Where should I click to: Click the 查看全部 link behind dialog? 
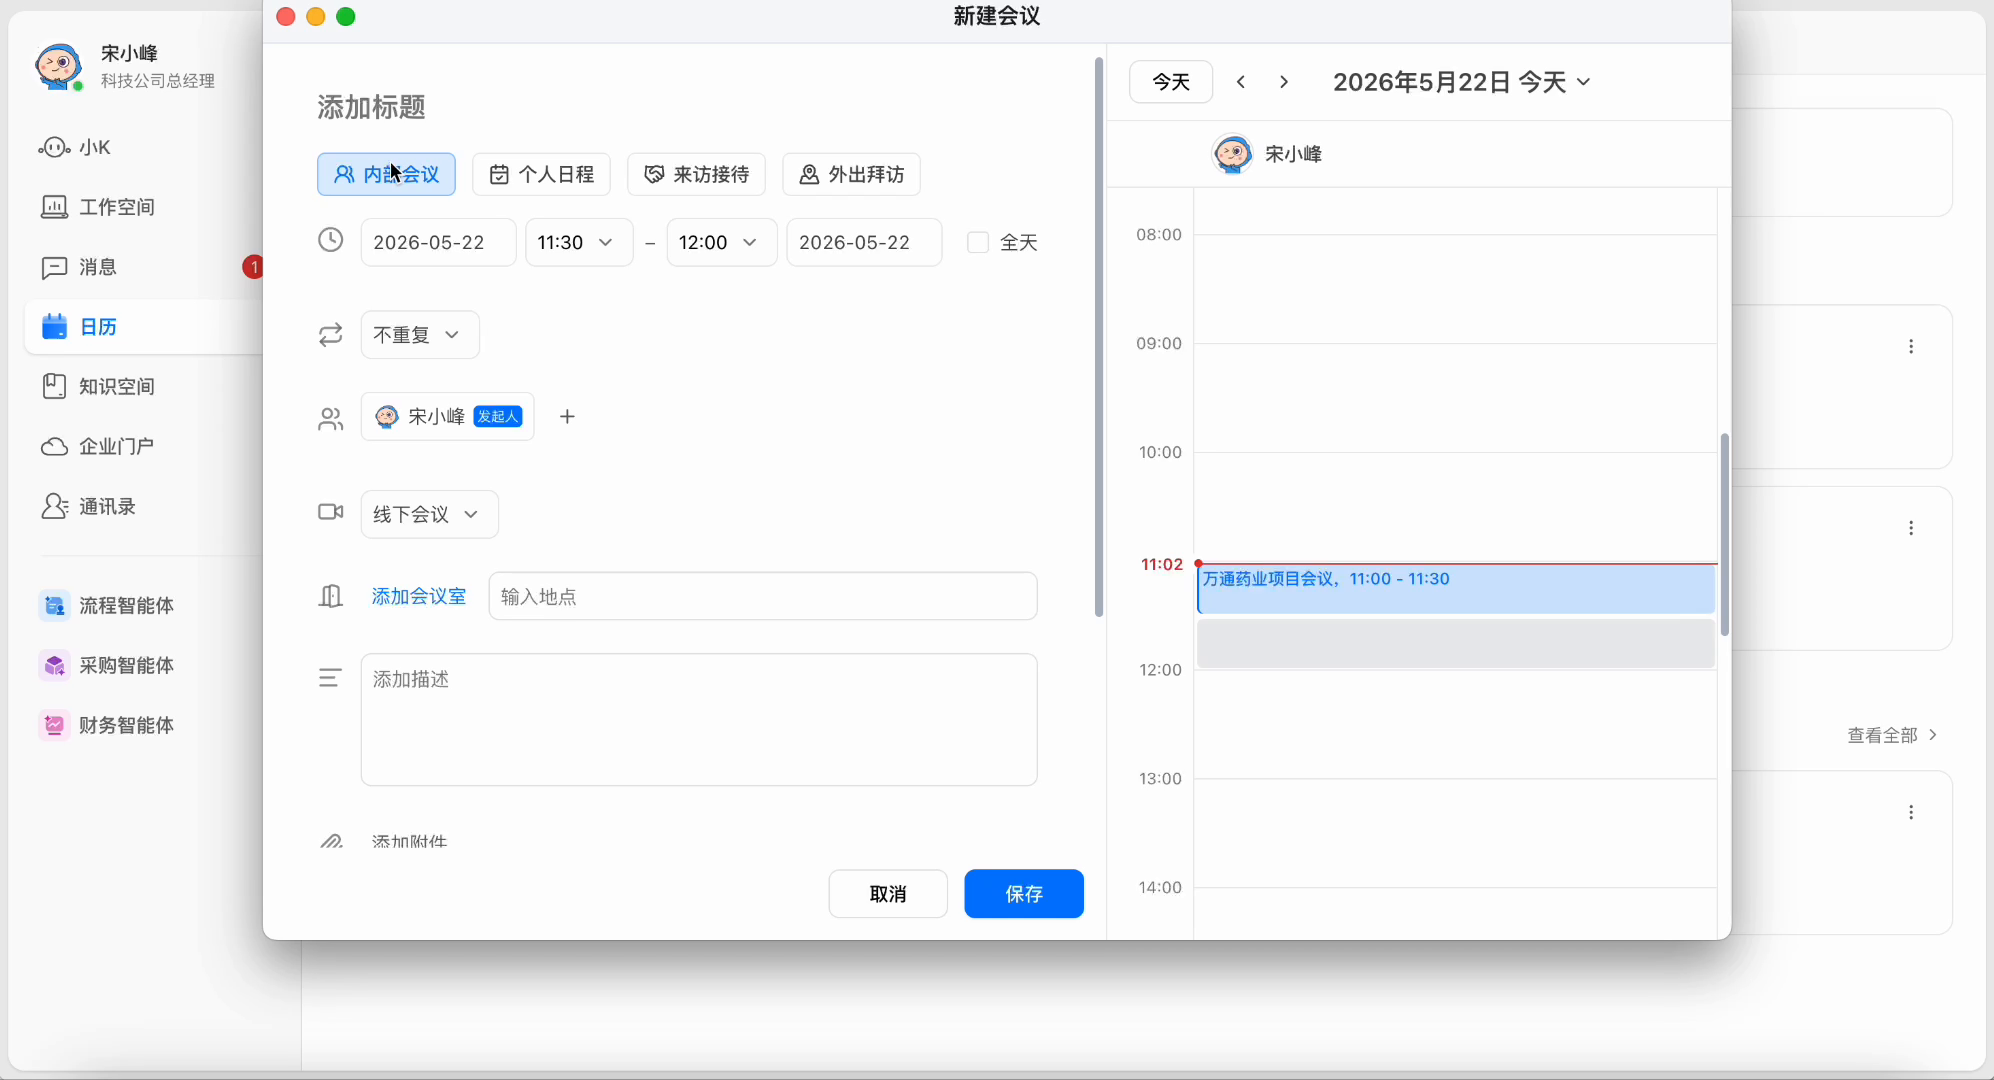(x=1892, y=735)
